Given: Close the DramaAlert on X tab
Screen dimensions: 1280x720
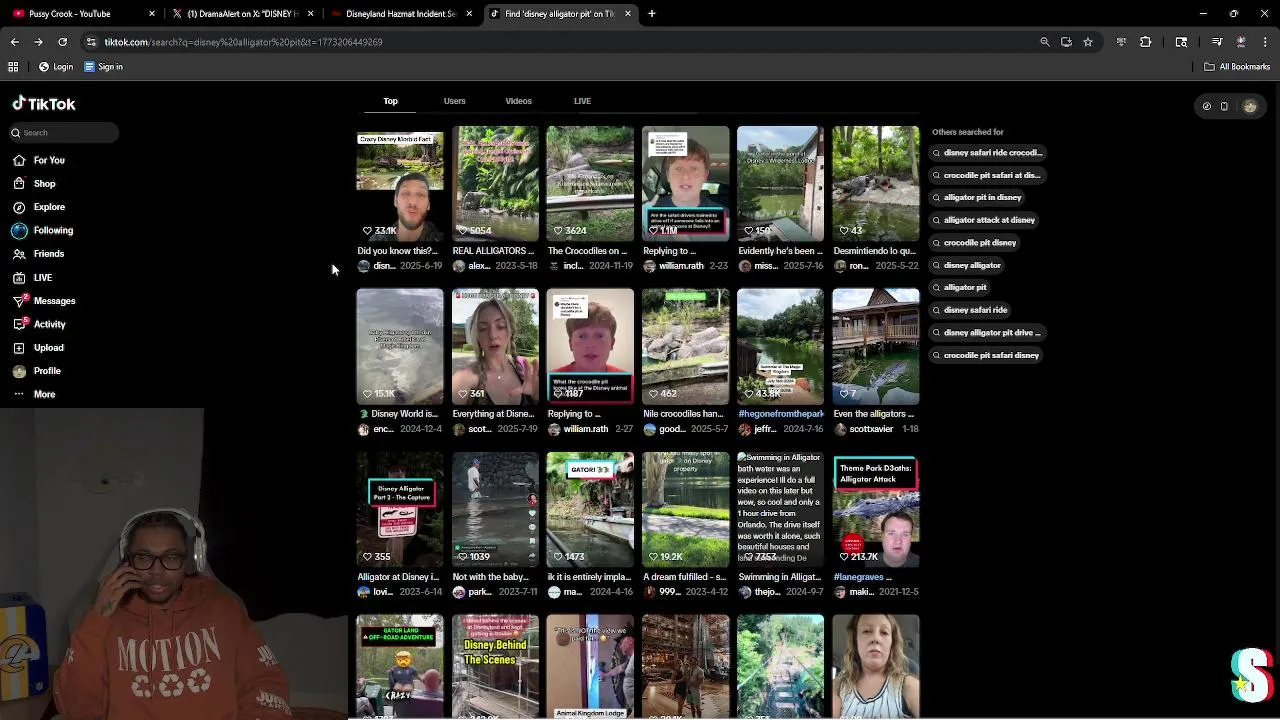Looking at the screenshot, I should [311, 14].
